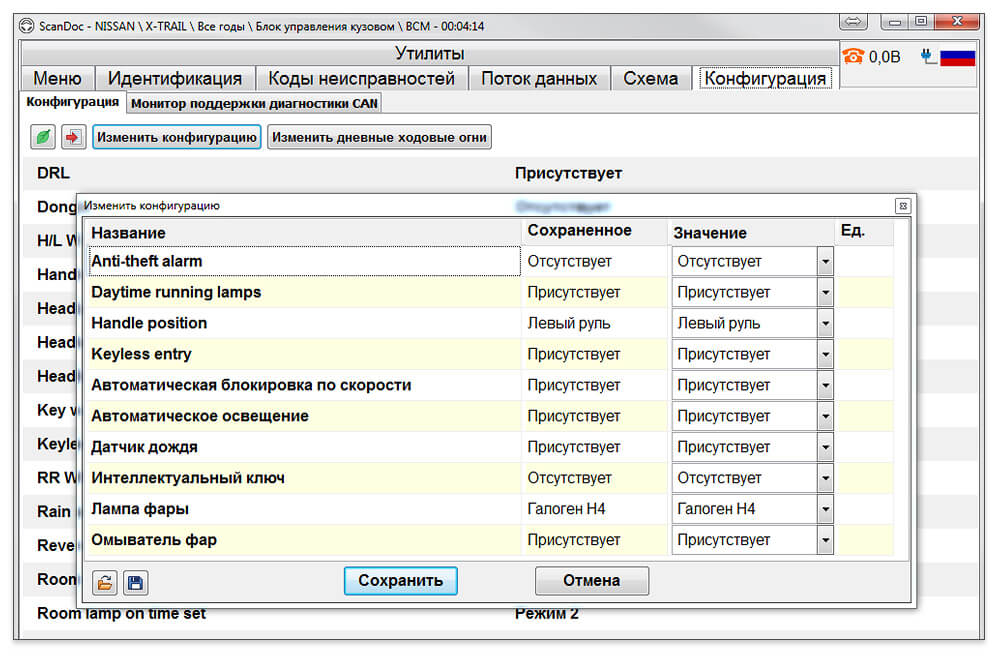Open the Поток данных tab

[539, 78]
